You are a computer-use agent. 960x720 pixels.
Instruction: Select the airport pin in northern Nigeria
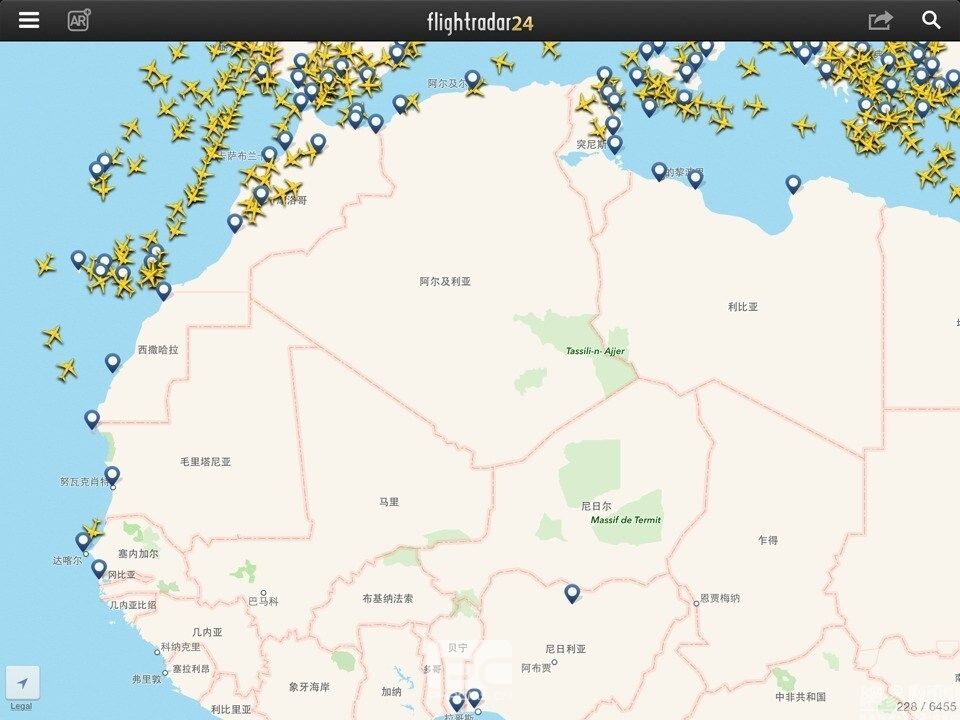[572, 593]
